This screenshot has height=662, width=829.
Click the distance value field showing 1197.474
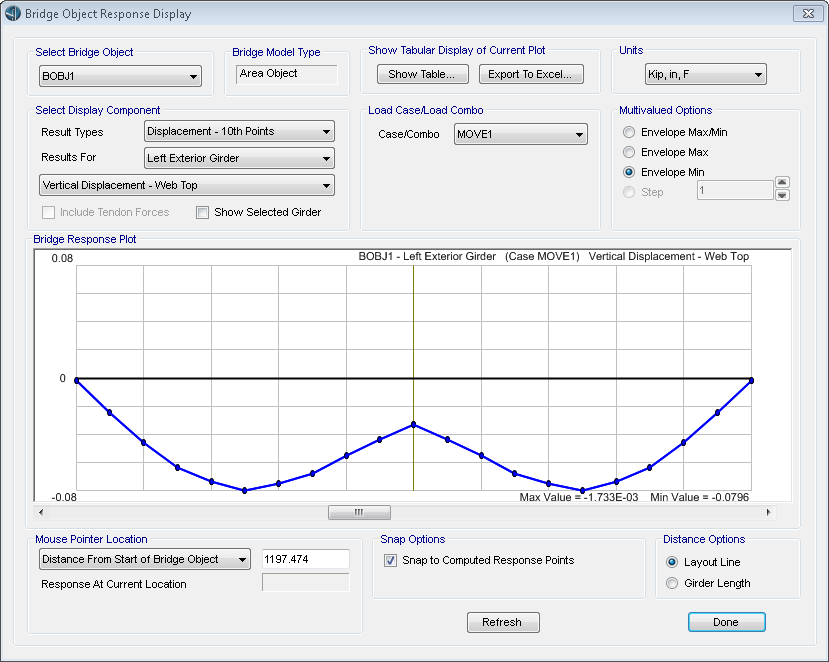tap(305, 559)
